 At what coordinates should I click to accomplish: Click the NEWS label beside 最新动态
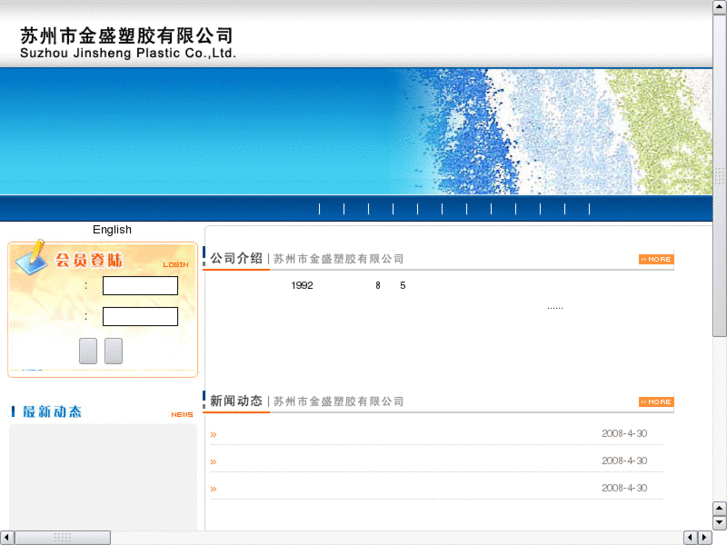182,415
